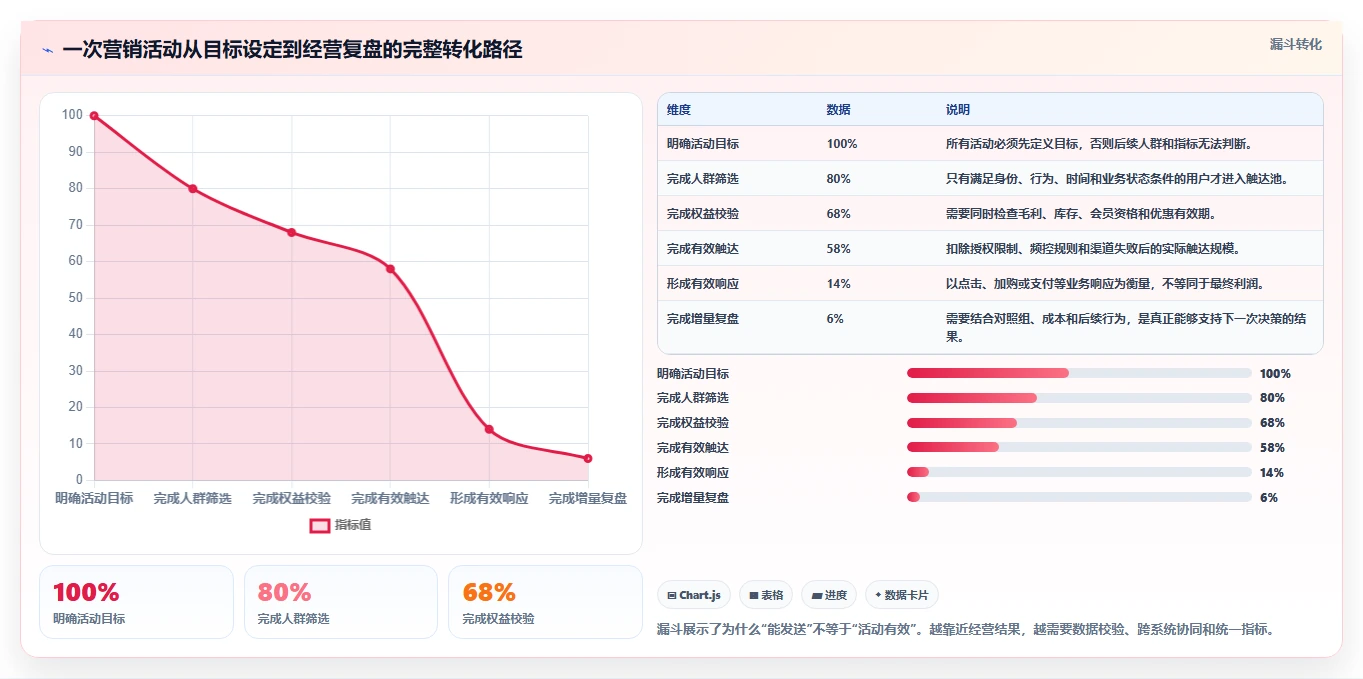This screenshot has height=679, width=1363.
Task: Click the chart data point at 6
Action: coord(588,458)
